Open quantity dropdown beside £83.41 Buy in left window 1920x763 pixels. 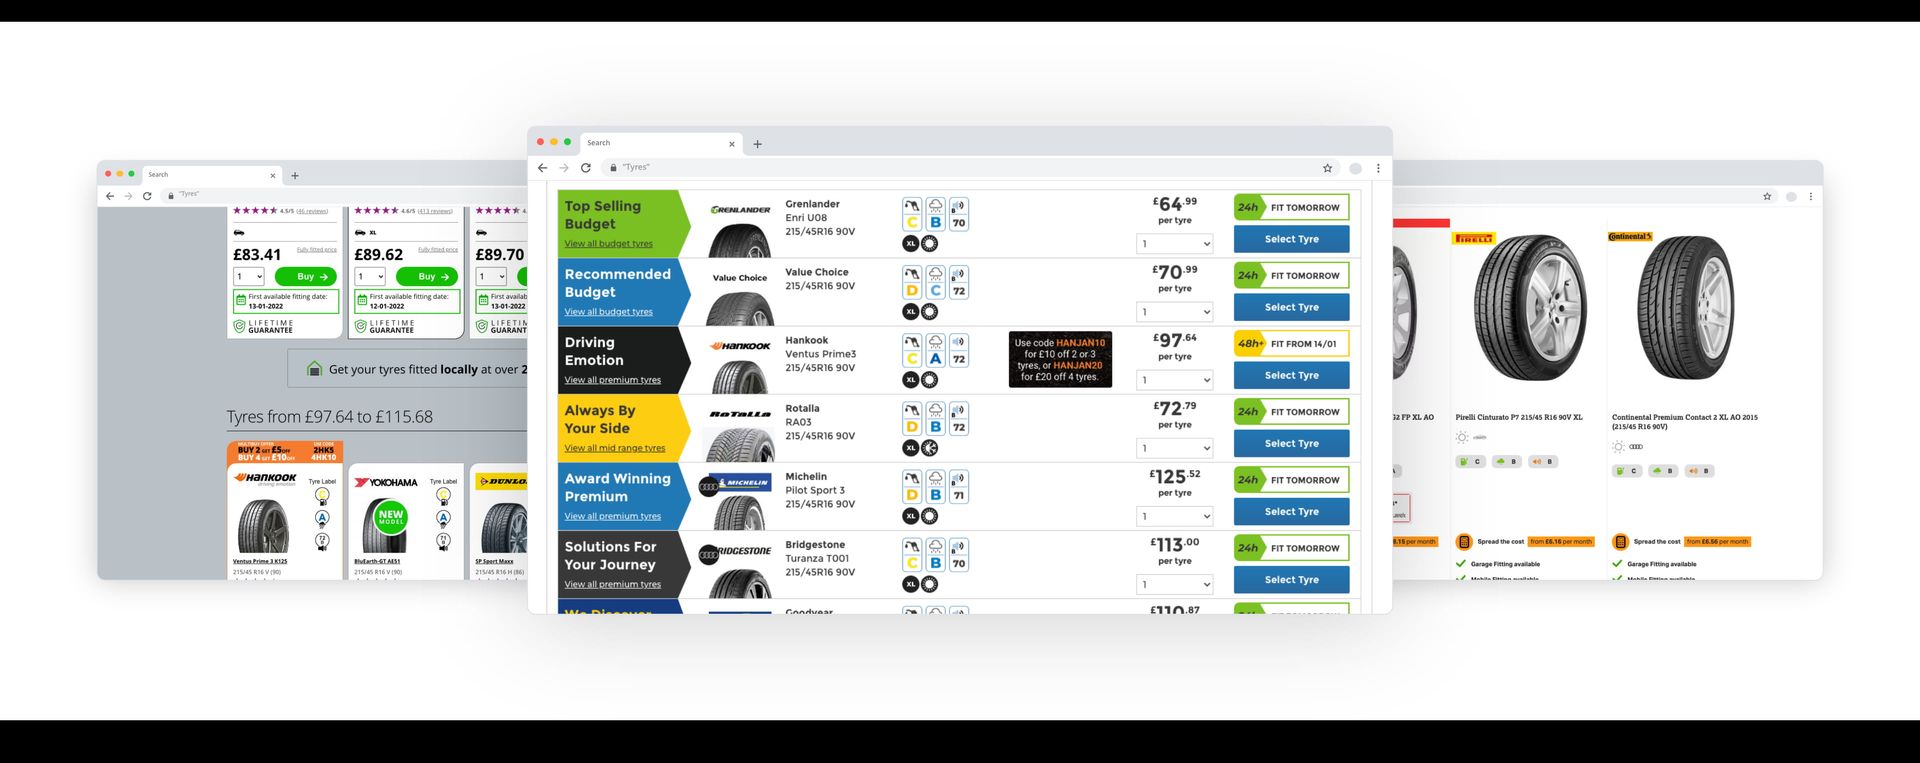tap(249, 277)
